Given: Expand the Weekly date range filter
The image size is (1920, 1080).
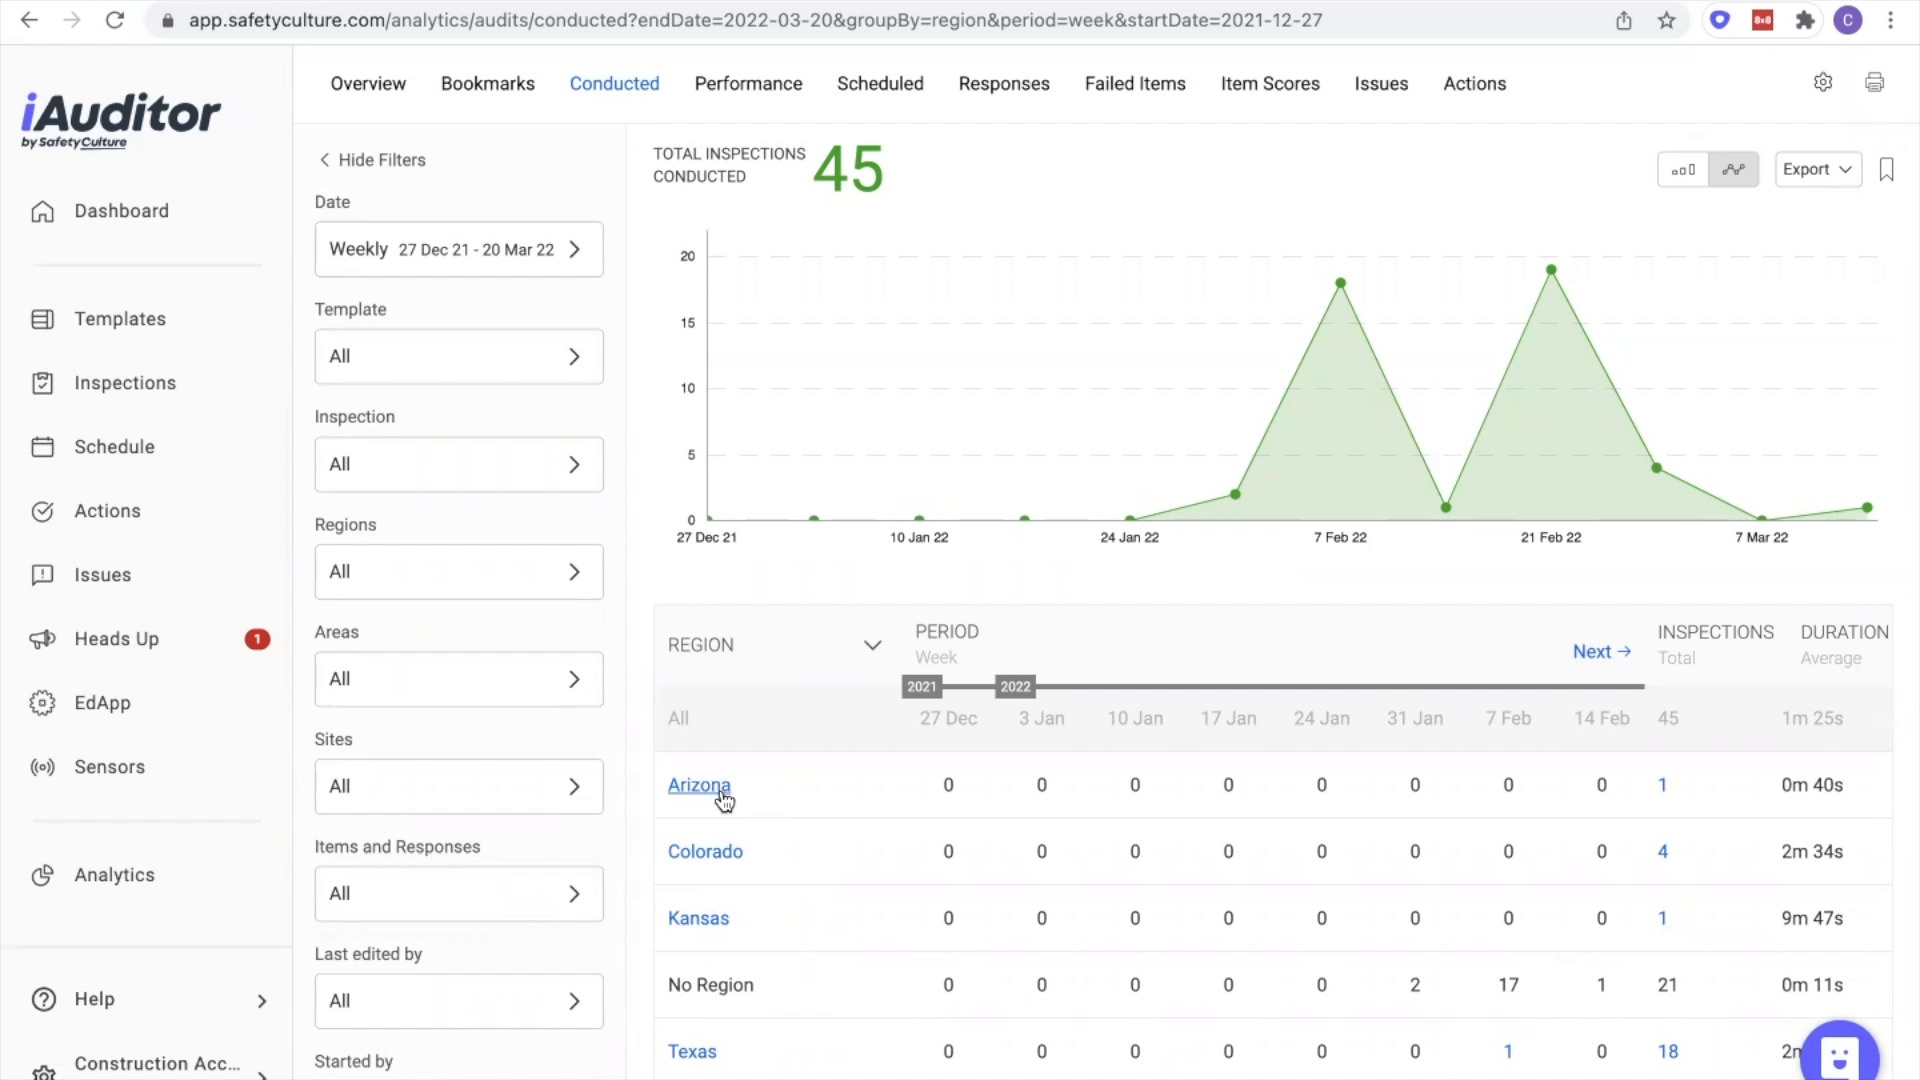Looking at the screenshot, I should 459,249.
